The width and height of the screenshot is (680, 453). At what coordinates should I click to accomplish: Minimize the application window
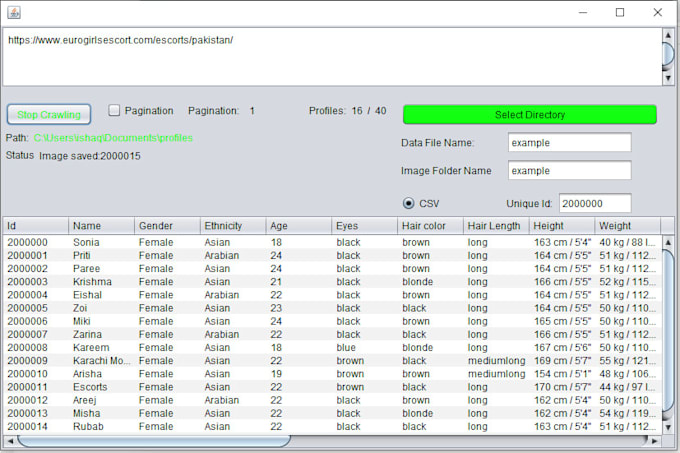[583, 13]
